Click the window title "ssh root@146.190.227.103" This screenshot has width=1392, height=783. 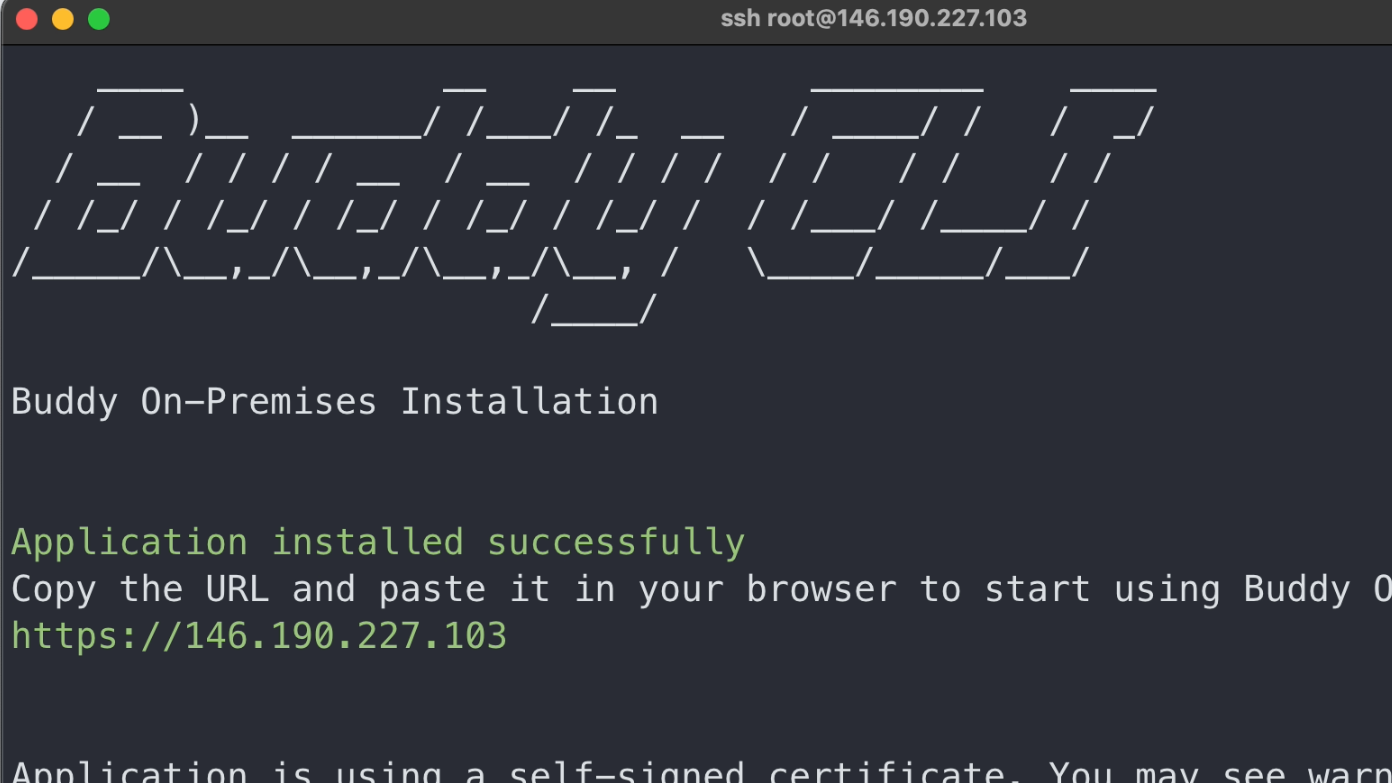point(873,19)
